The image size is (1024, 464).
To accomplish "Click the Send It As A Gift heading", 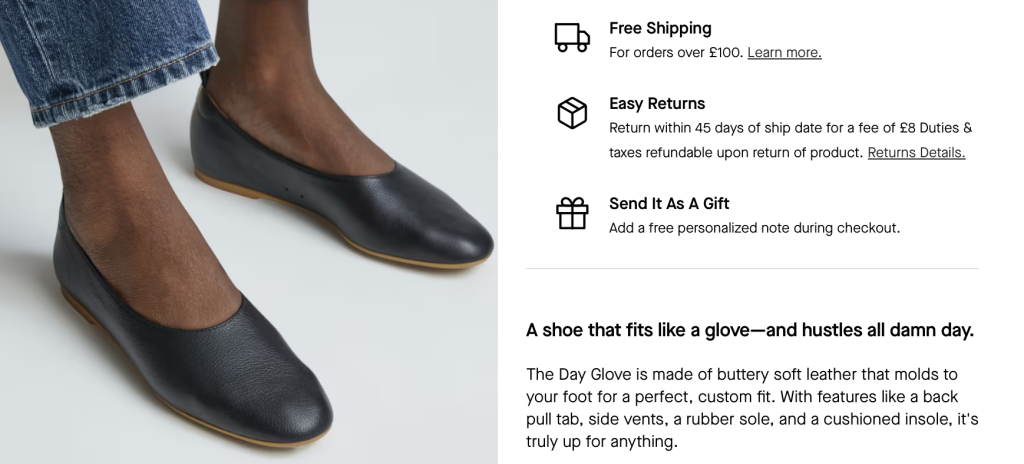I will click(x=669, y=203).
